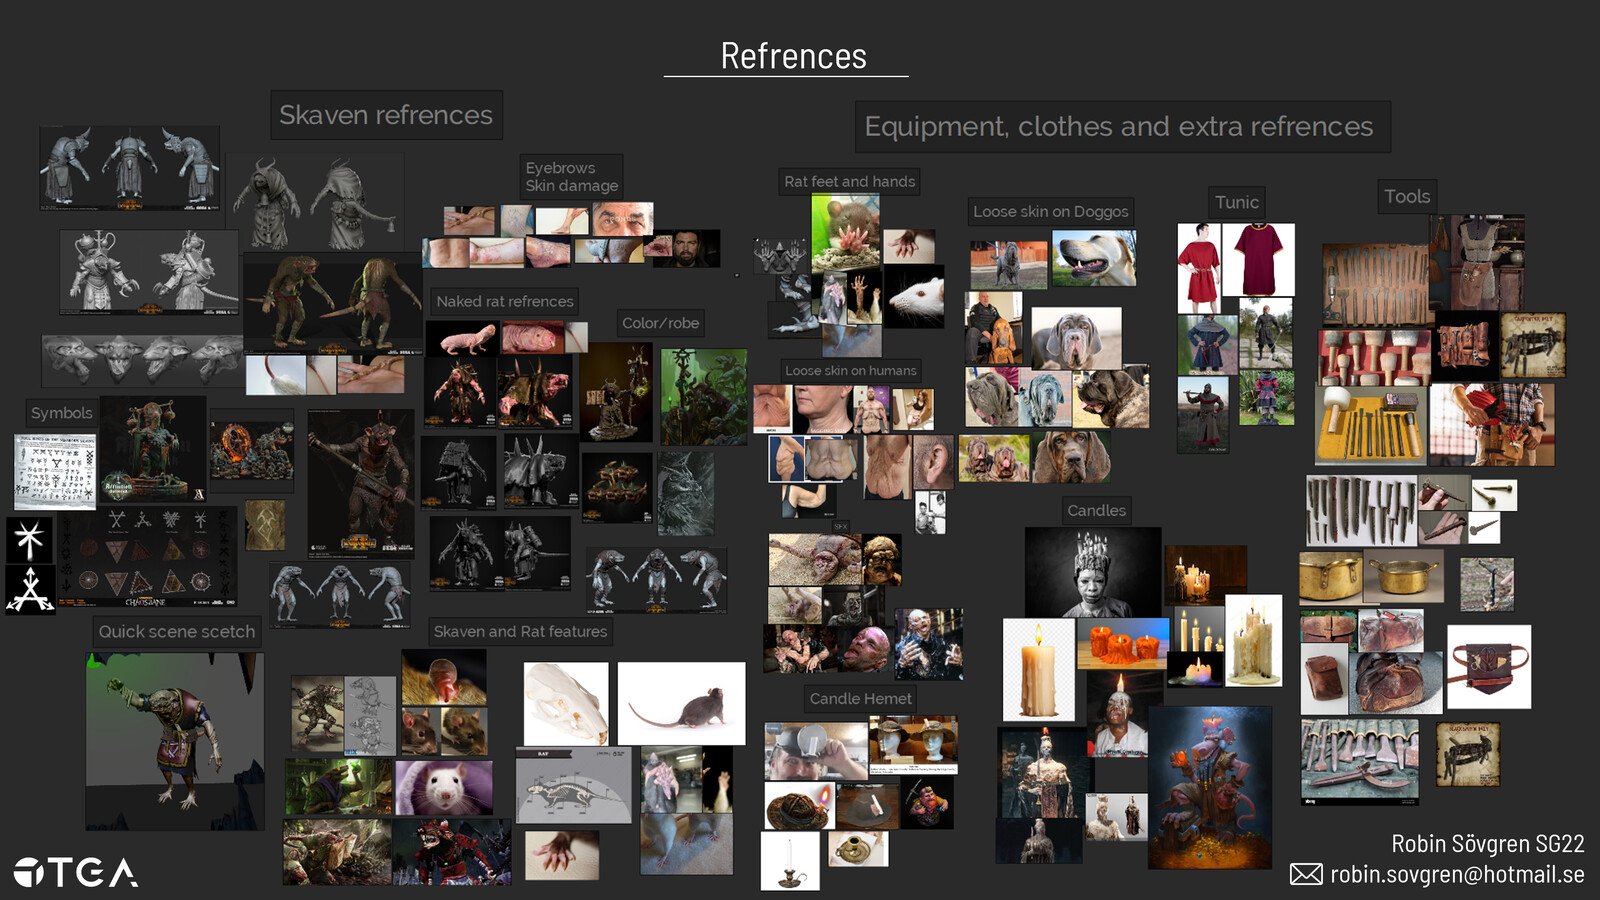Open the quick scene sketch Skaven render
The height and width of the screenshot is (900, 1600).
175,741
